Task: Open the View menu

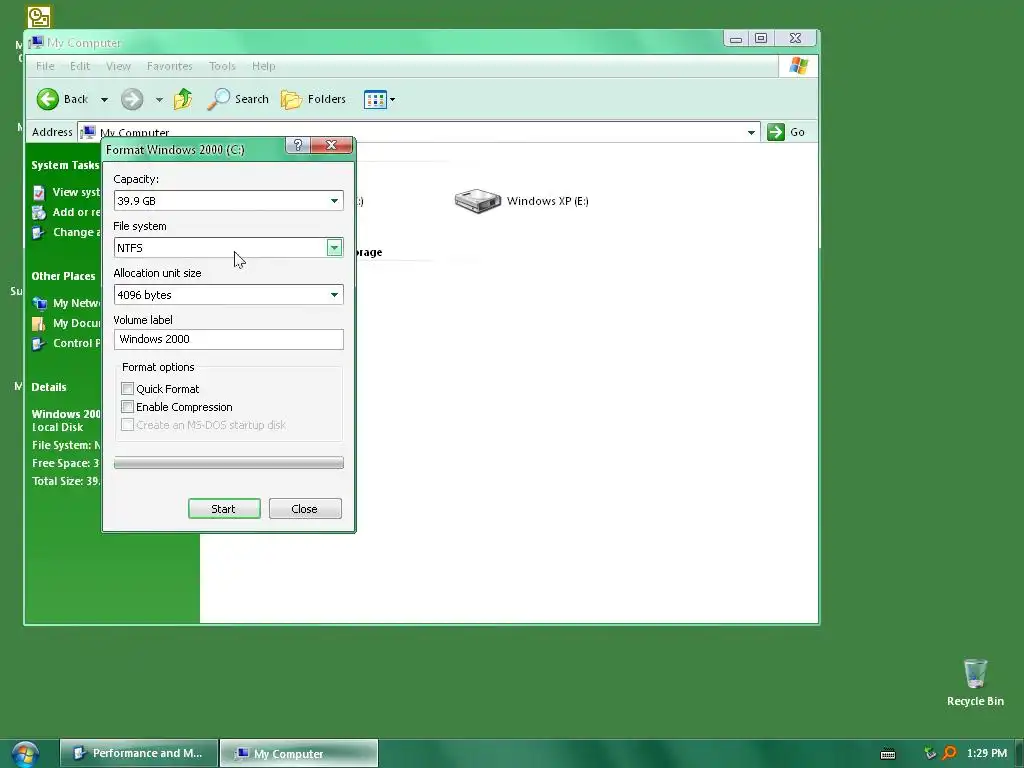Action: [x=118, y=66]
